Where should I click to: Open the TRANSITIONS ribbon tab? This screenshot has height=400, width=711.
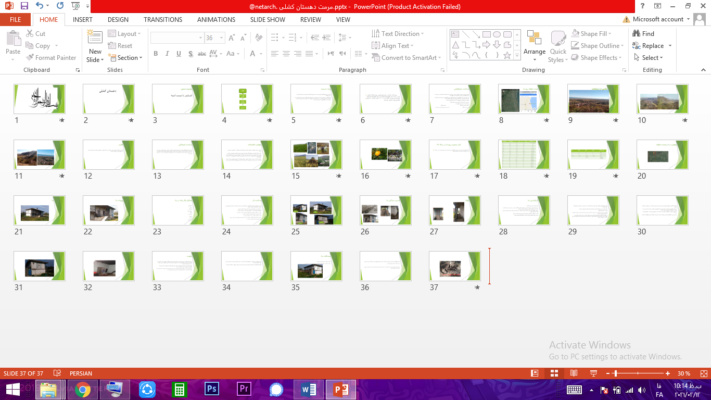(x=162, y=19)
